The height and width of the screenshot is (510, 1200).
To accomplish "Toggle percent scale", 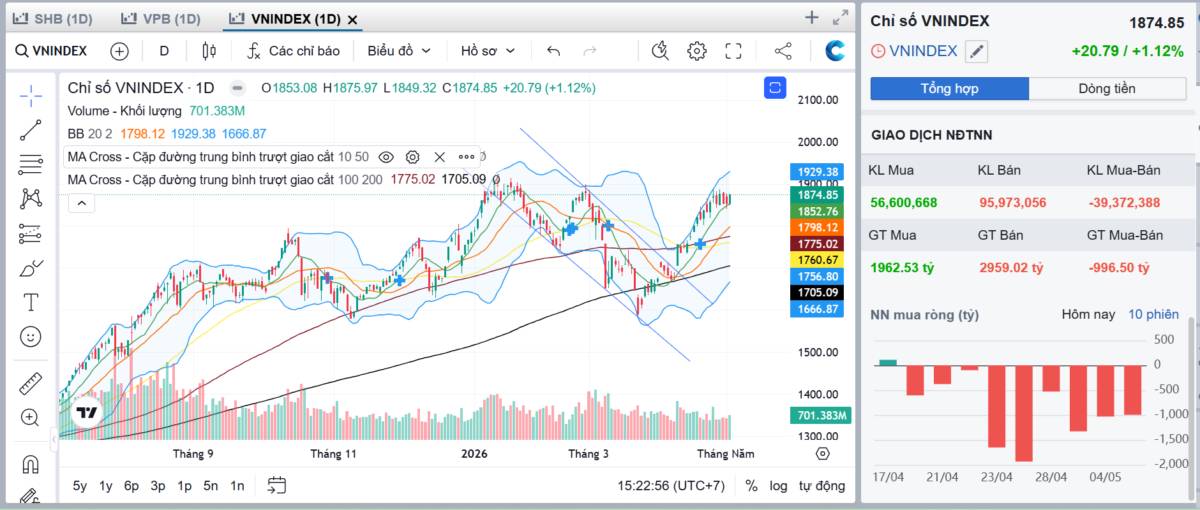I will [x=751, y=486].
